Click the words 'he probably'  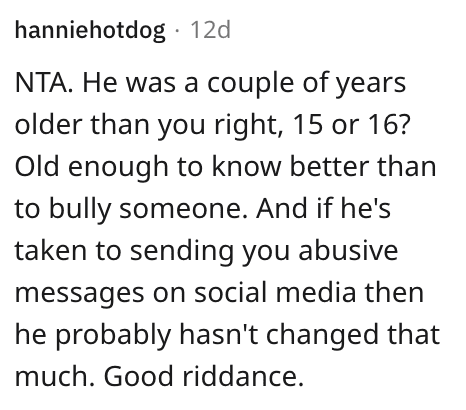(93, 336)
